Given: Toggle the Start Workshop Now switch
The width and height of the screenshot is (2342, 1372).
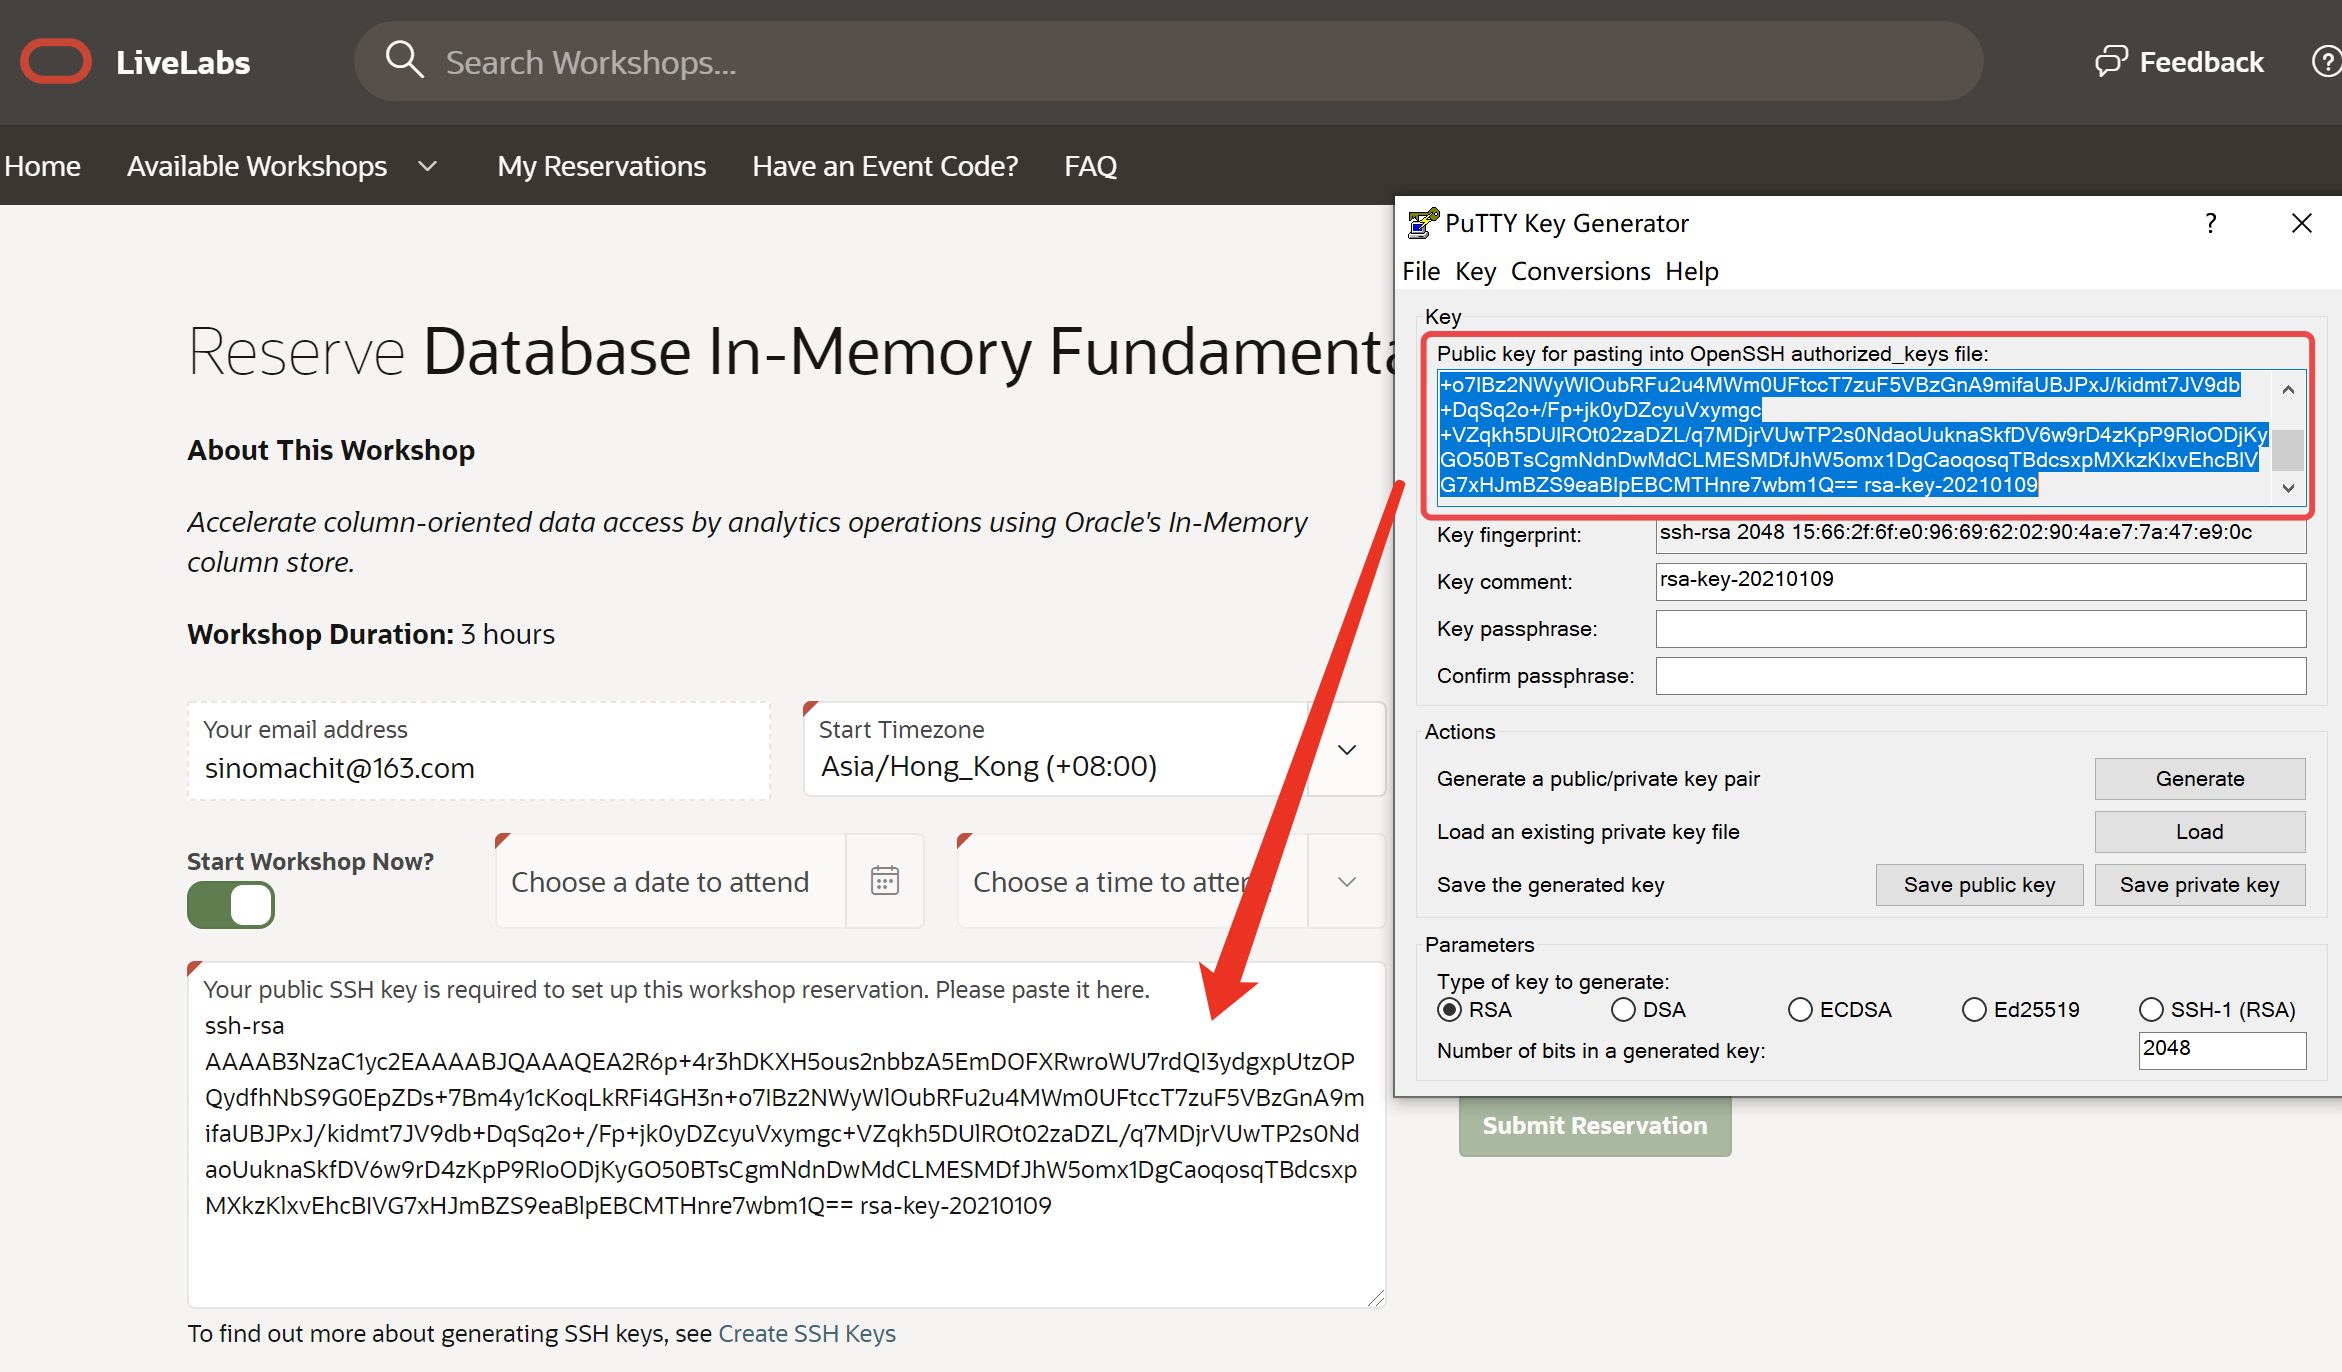Looking at the screenshot, I should click(x=231, y=905).
